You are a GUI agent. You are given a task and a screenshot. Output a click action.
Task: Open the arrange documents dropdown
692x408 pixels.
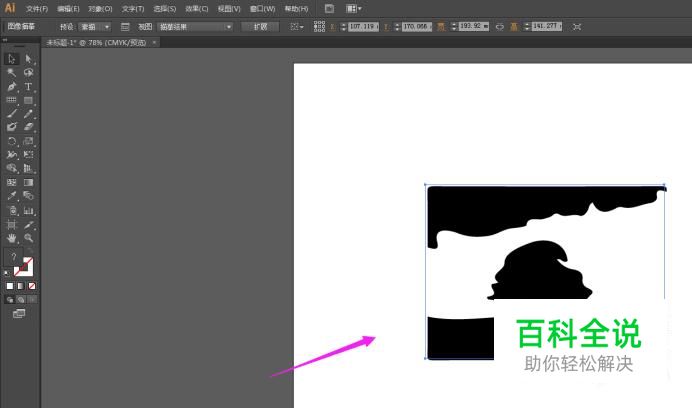coord(353,8)
